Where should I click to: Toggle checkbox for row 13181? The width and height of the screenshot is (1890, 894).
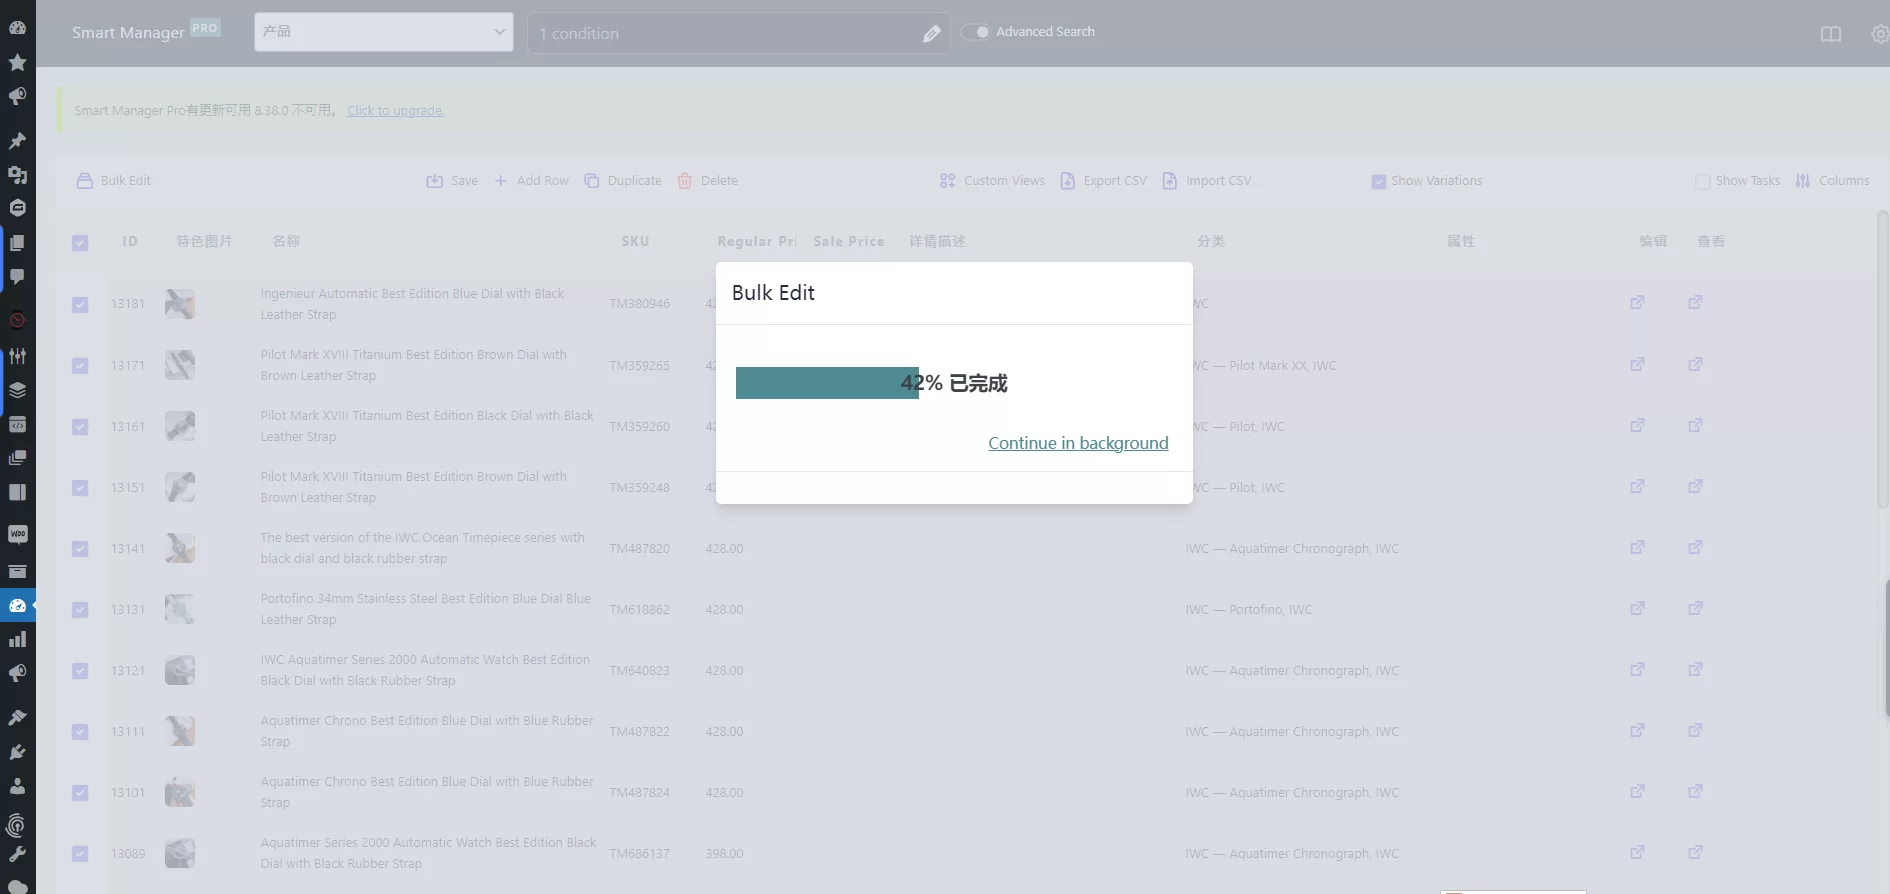(80, 305)
